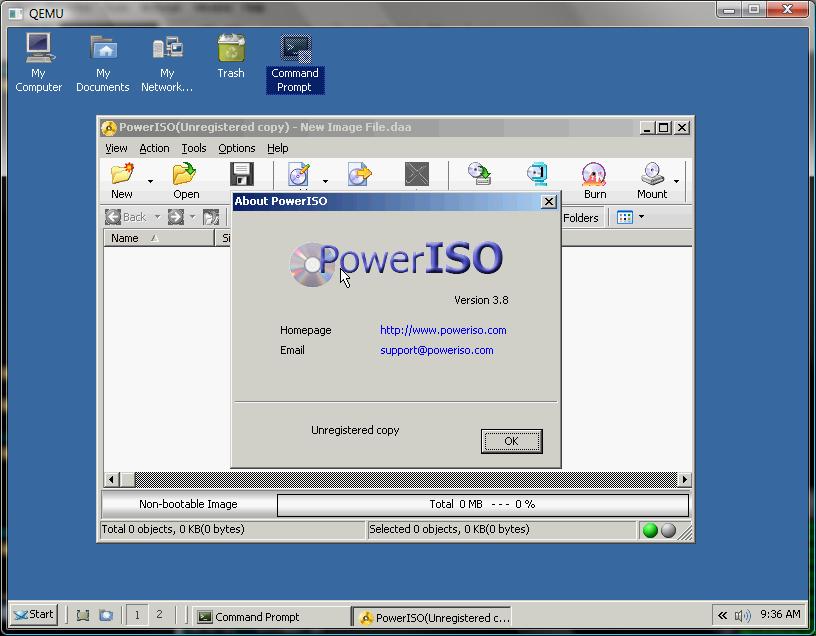Viewport: 816px width, 636px height.
Task: Expand the New button dropdown arrow
Action: 150,182
